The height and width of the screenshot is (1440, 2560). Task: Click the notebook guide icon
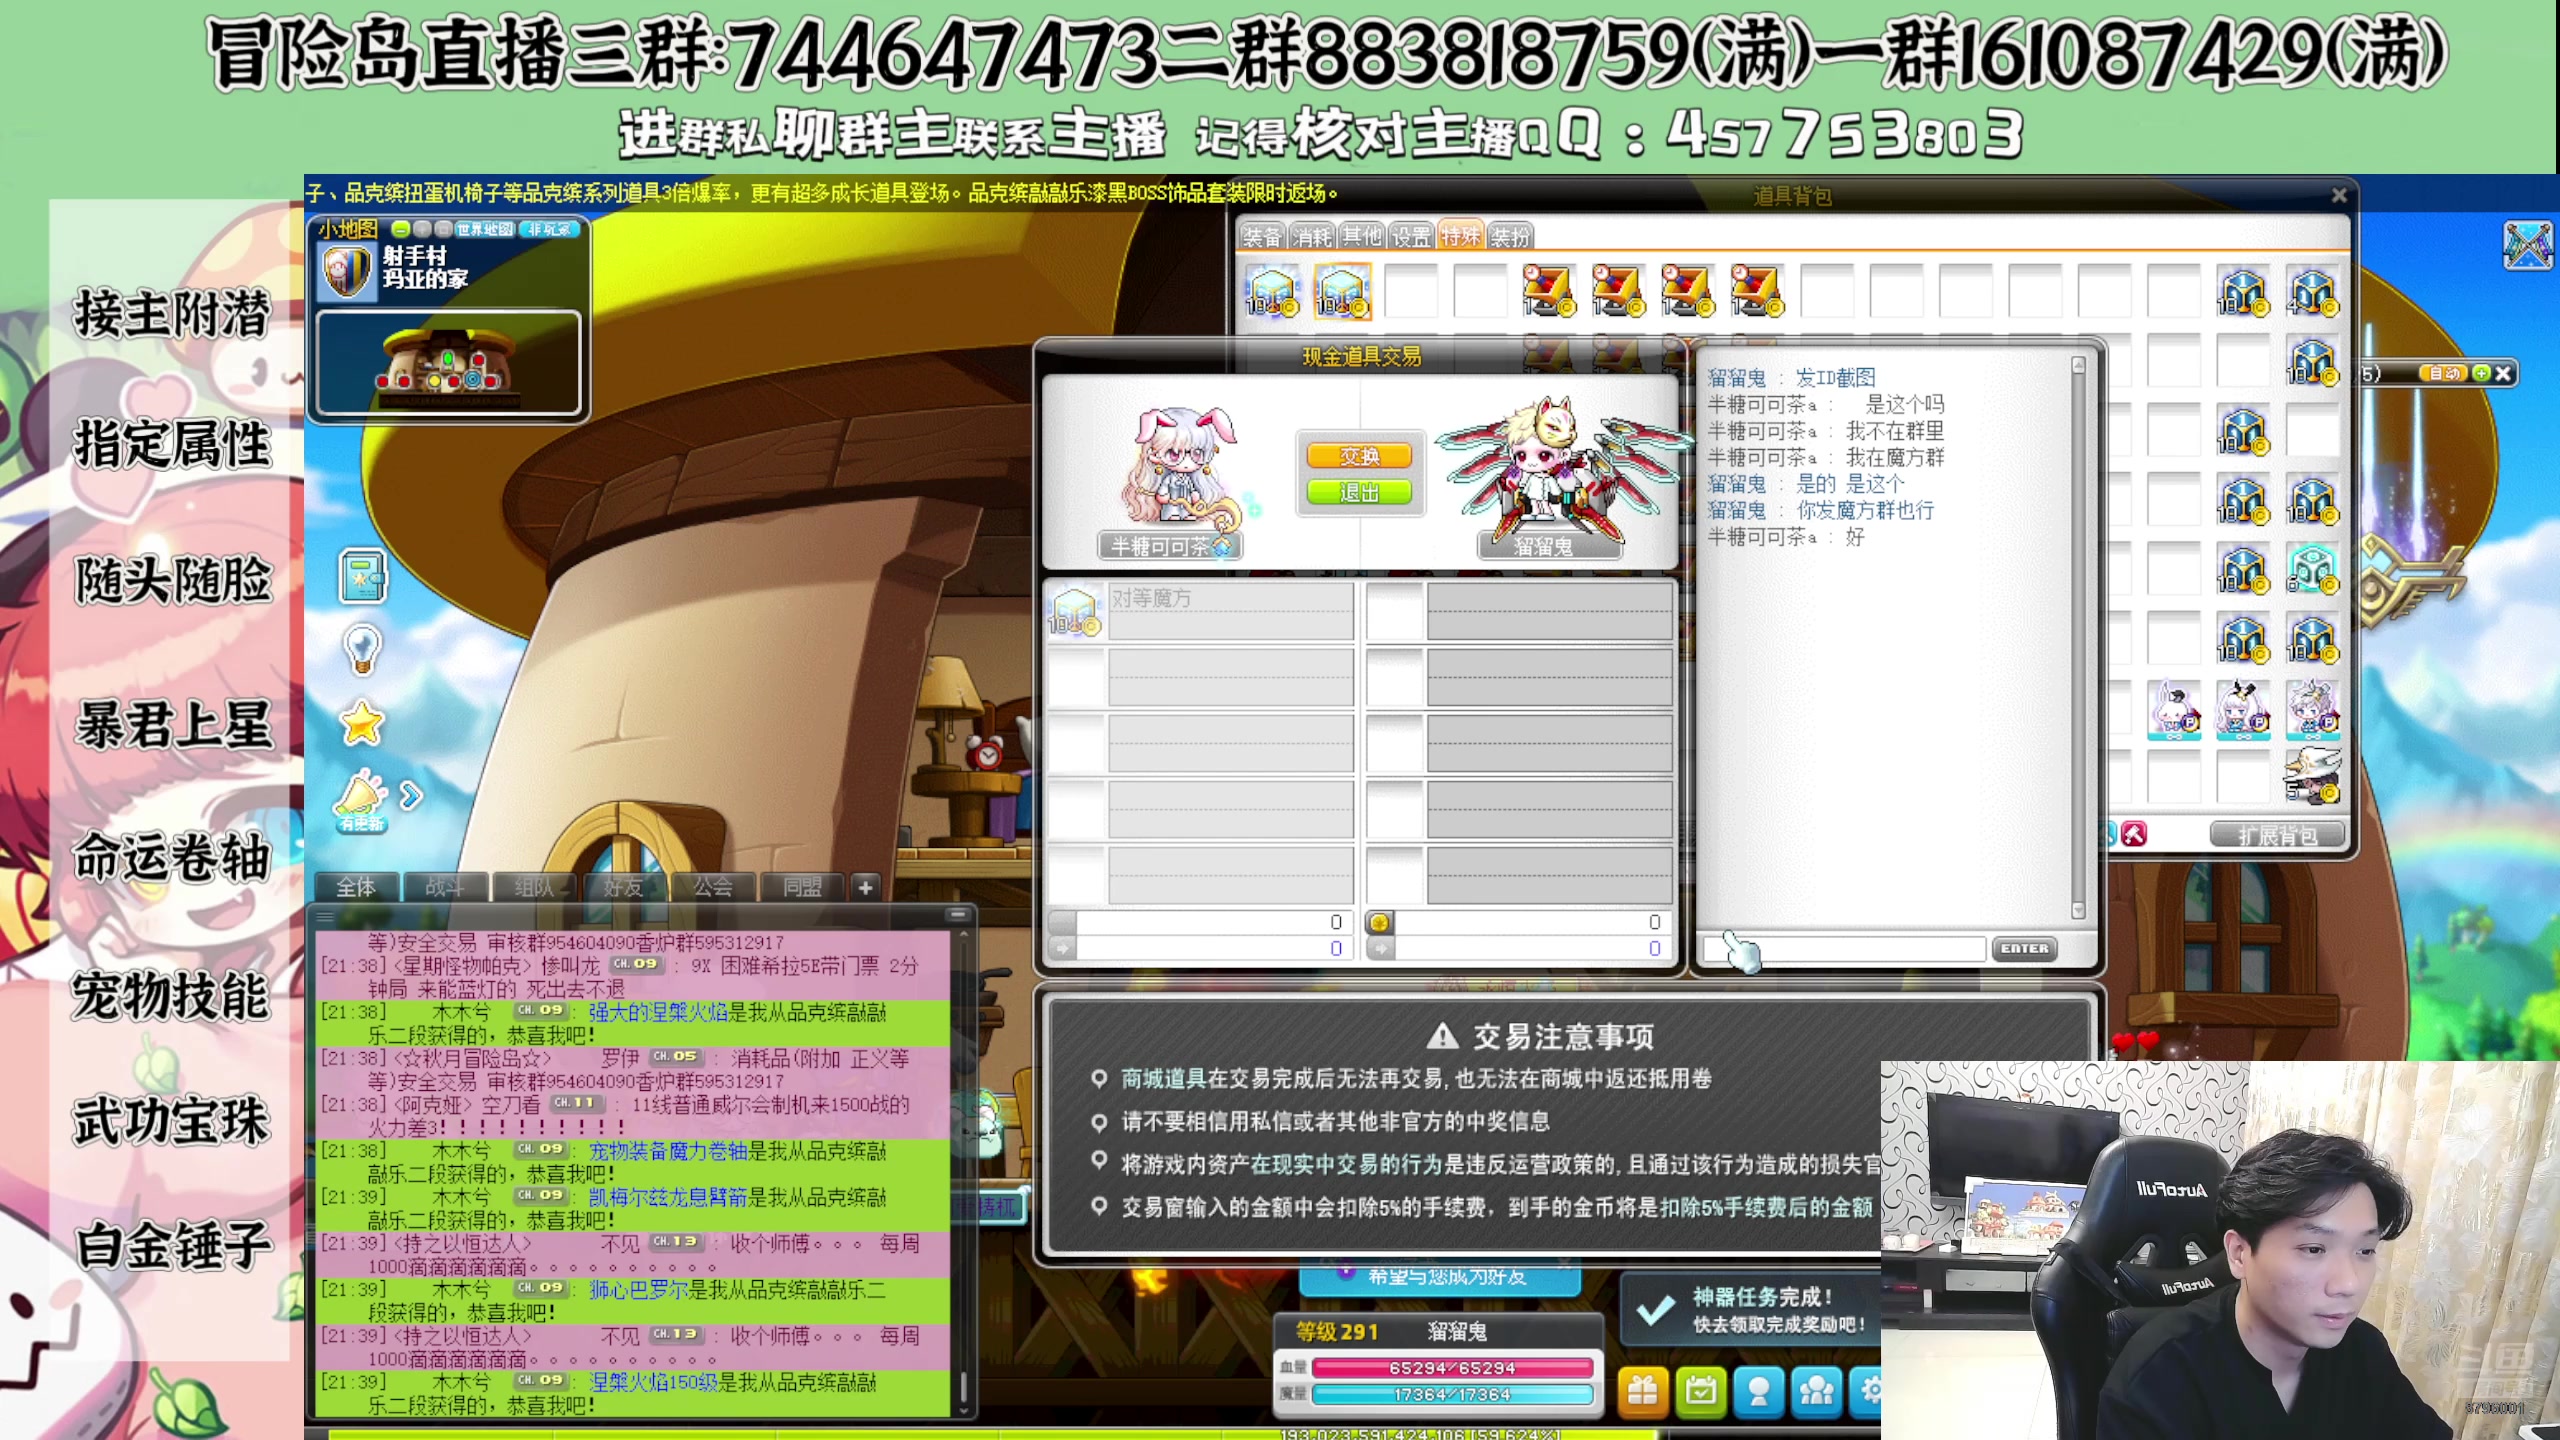coord(362,577)
